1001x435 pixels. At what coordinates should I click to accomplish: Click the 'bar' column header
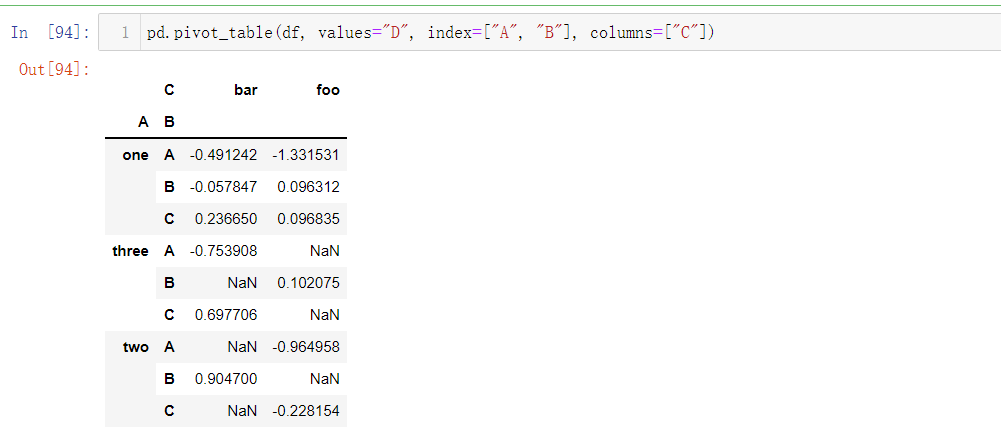tap(246, 90)
